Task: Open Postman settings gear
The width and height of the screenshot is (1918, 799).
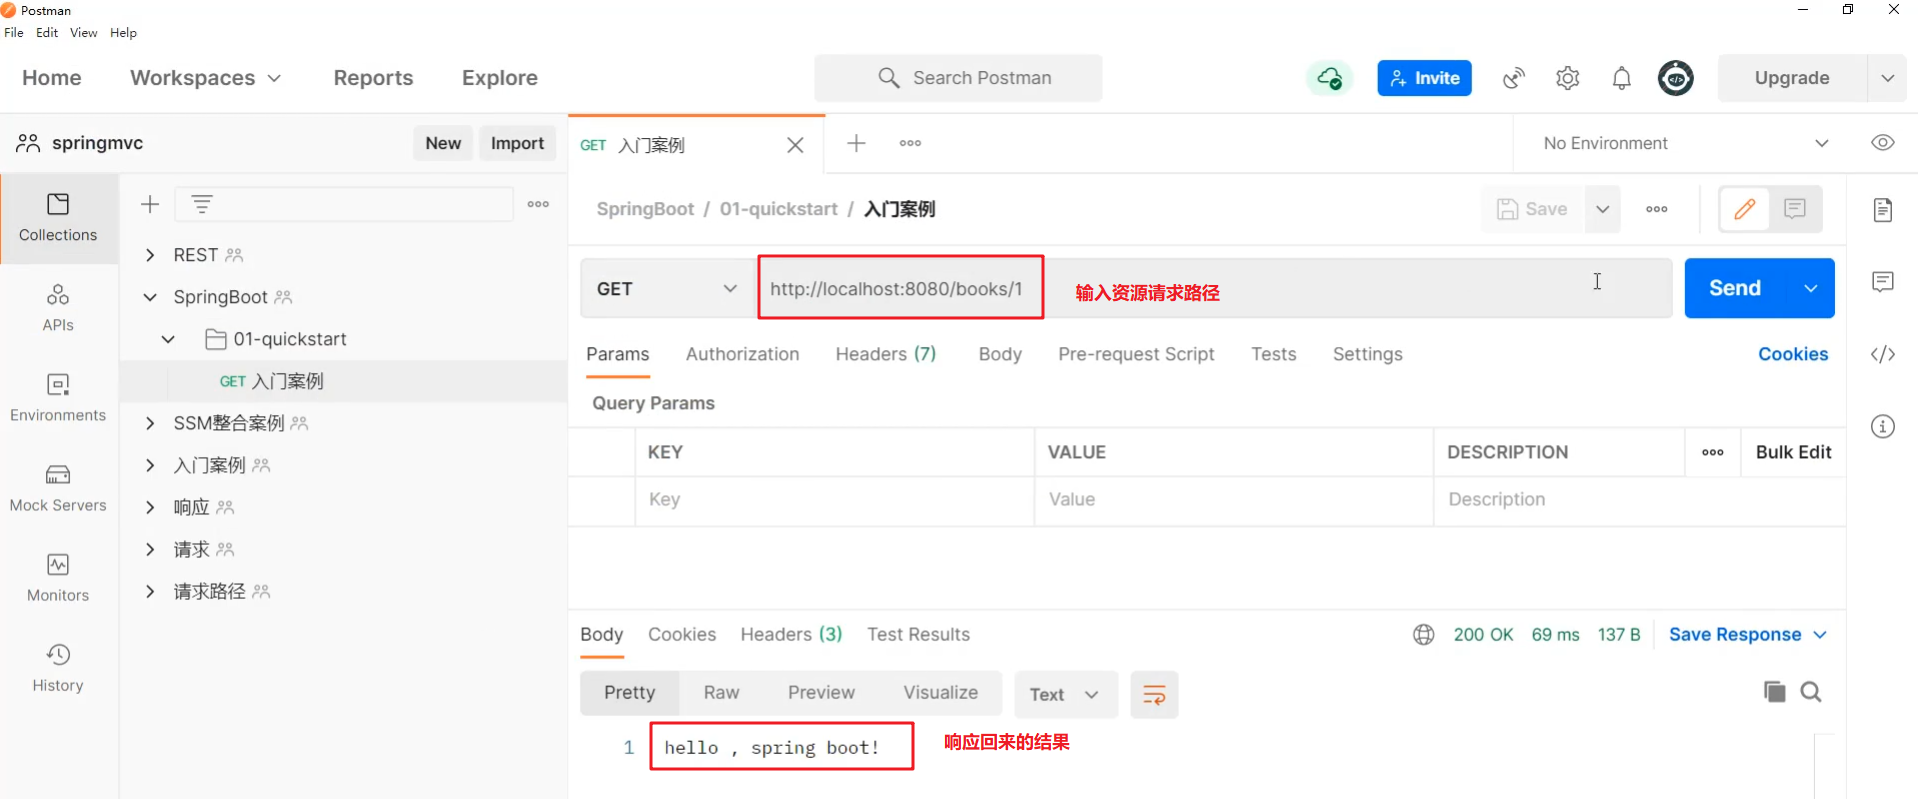Action: pos(1567,78)
